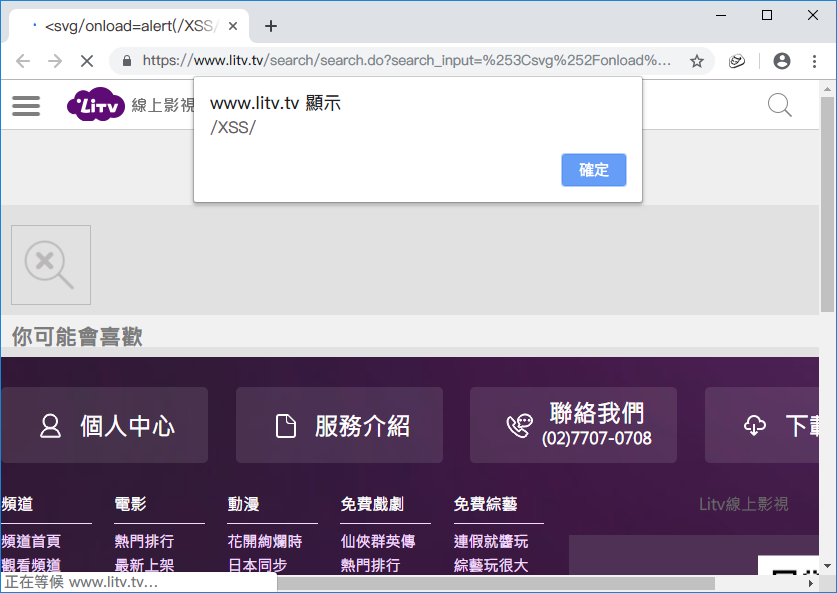The height and width of the screenshot is (593, 837).
Task: Click the 確定 button in alert dialog
Action: 594,170
